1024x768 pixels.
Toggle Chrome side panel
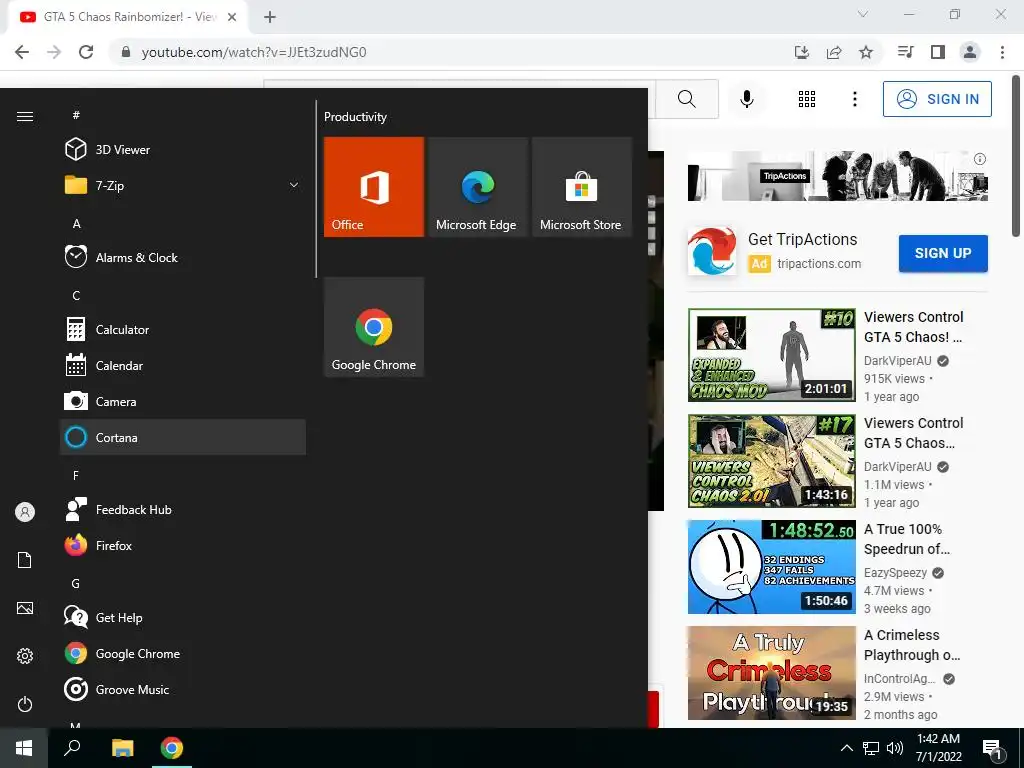tap(938, 52)
